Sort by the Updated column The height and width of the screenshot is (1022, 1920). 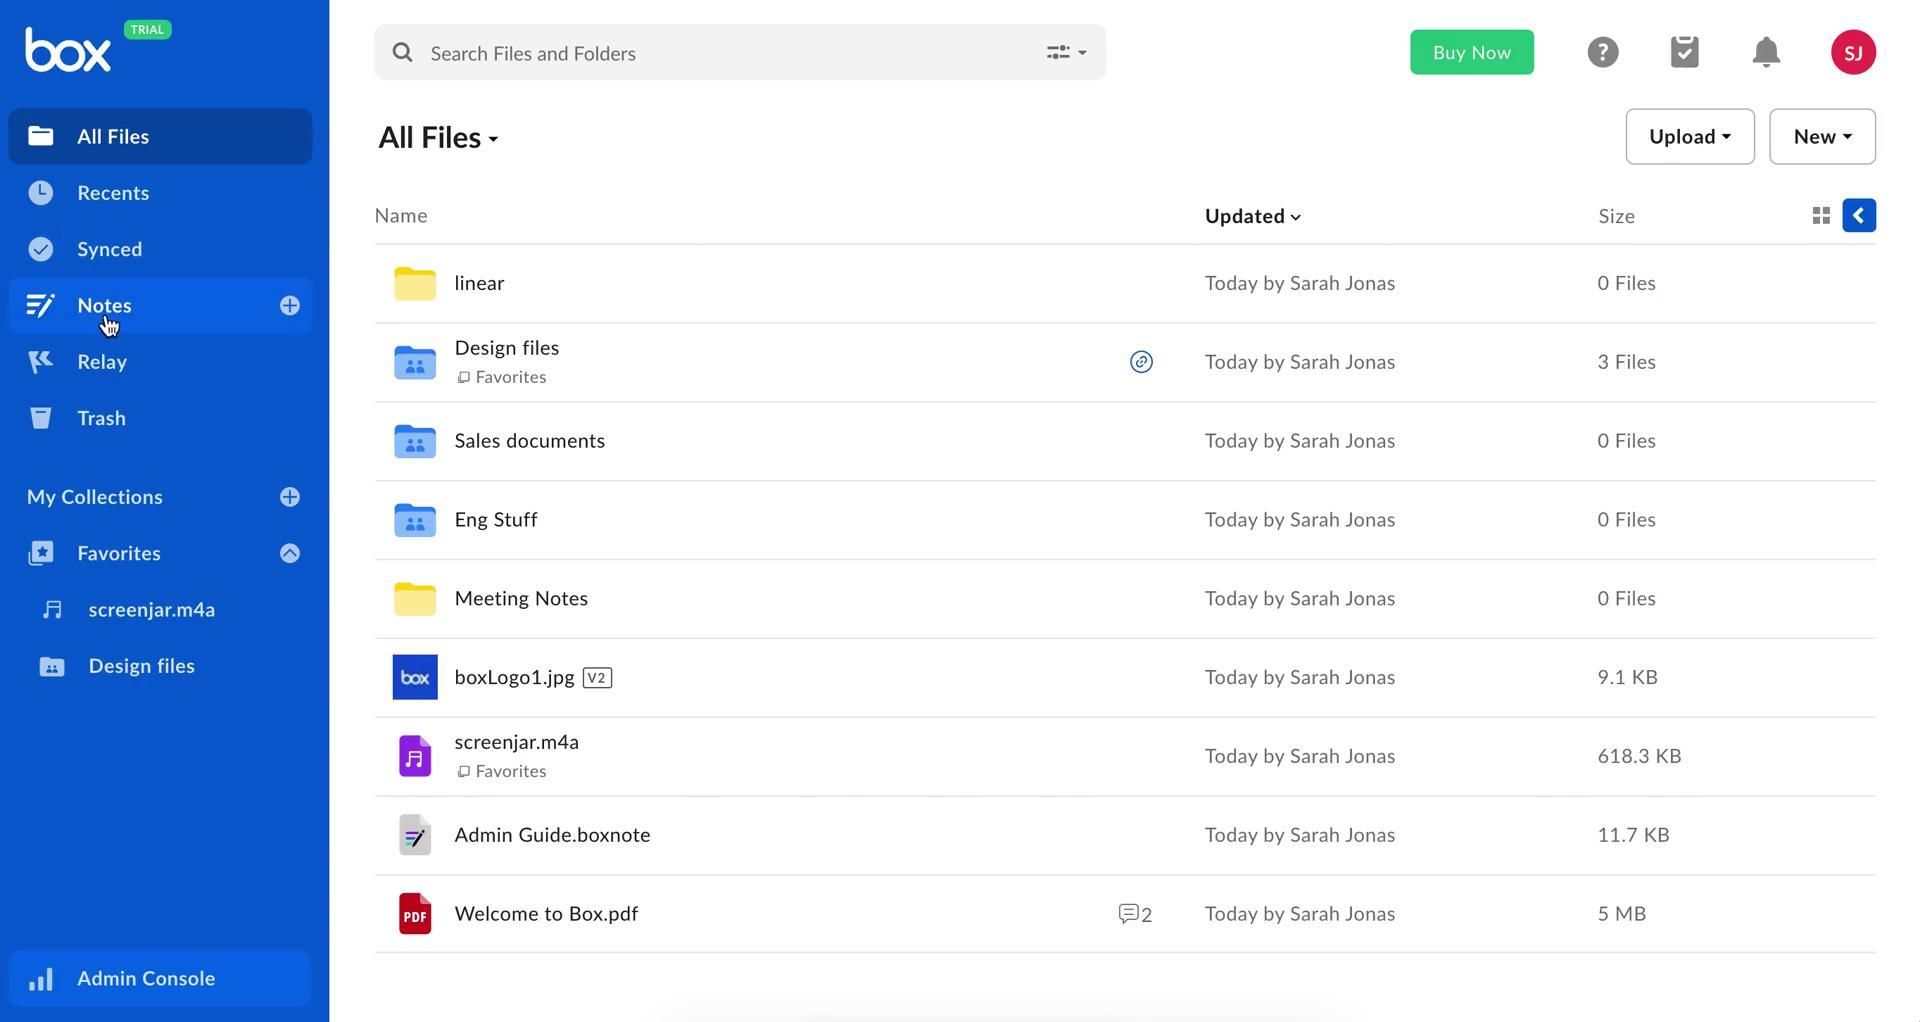[1251, 216]
